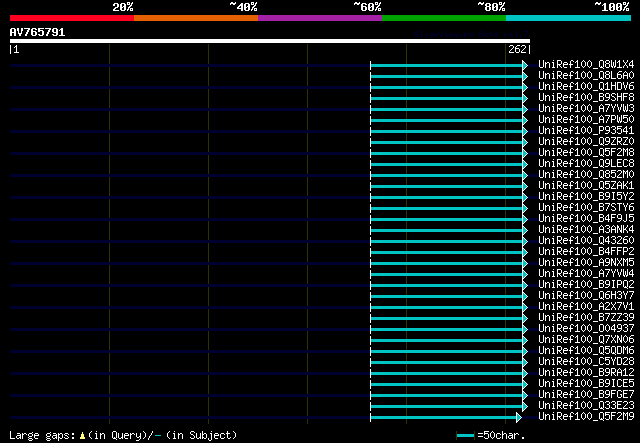Image resolution: width=640 pixels, height=443 pixels.
Task: Select the UniRef100_B7ZZ39 label
Action: point(586,318)
